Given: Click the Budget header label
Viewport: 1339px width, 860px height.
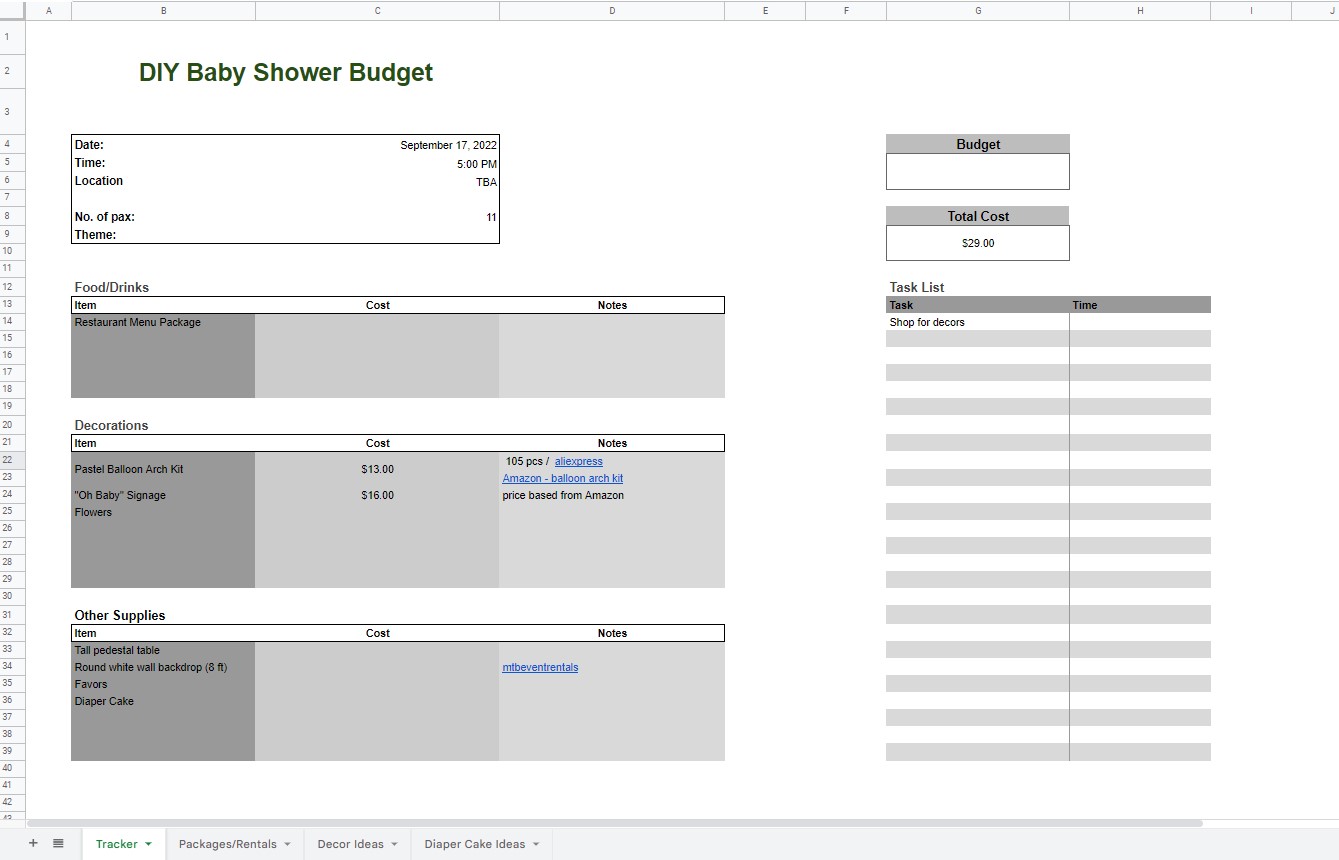Looking at the screenshot, I should [x=978, y=144].
